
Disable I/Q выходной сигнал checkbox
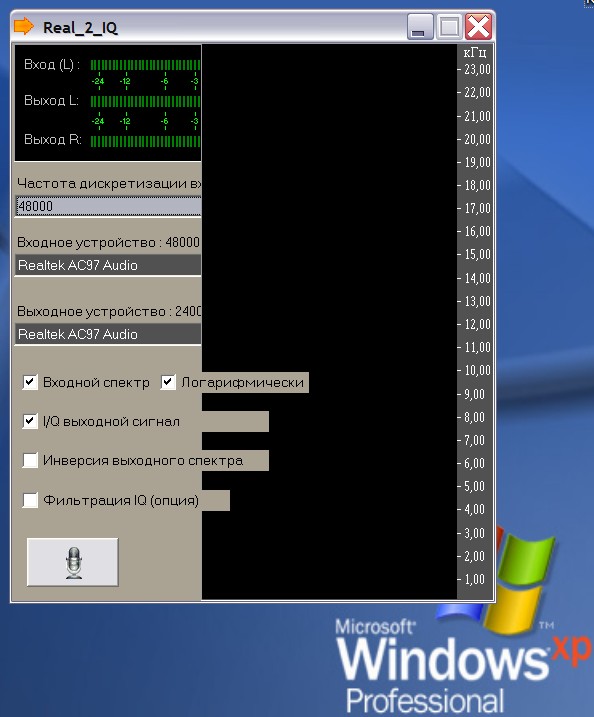click(x=30, y=421)
